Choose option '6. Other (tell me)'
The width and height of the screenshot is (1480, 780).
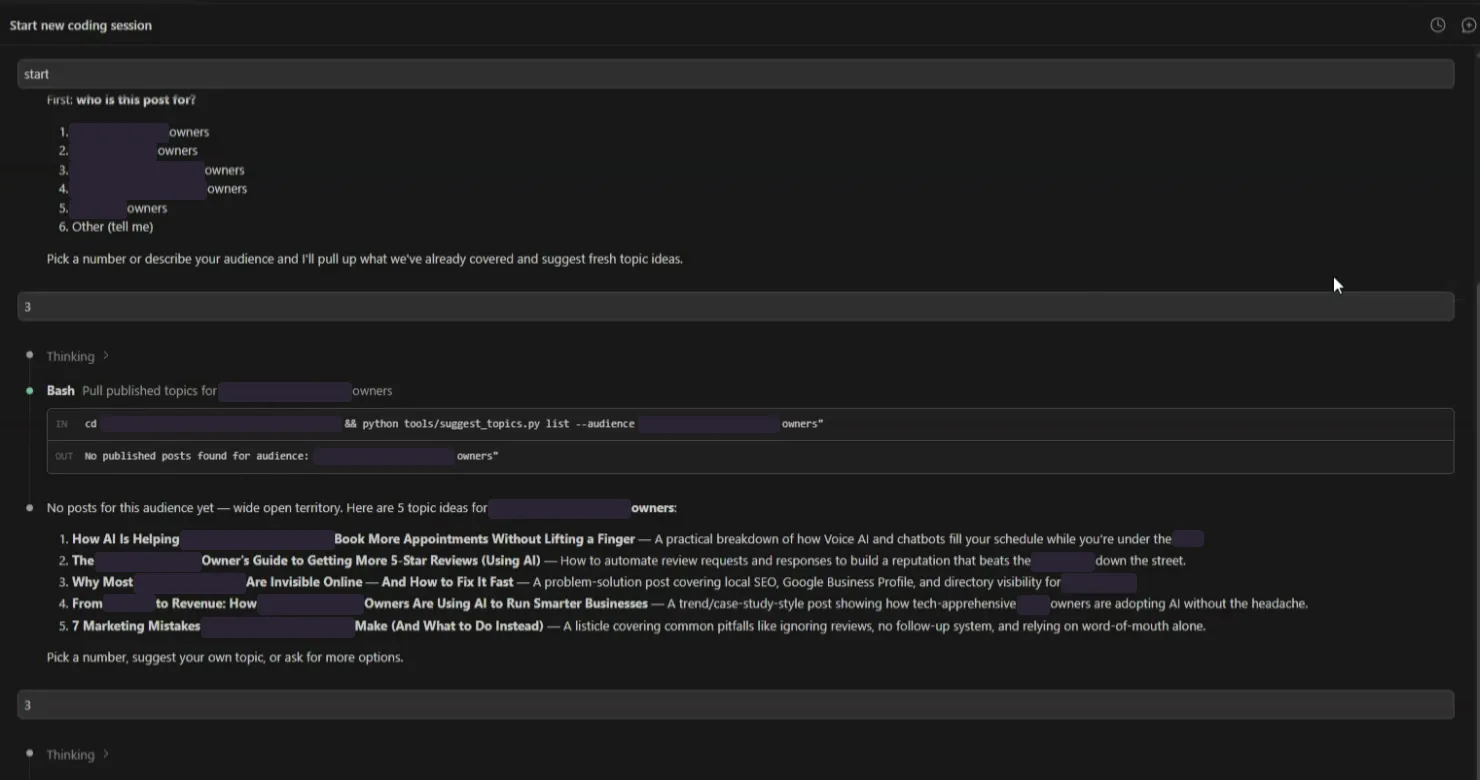pos(106,227)
